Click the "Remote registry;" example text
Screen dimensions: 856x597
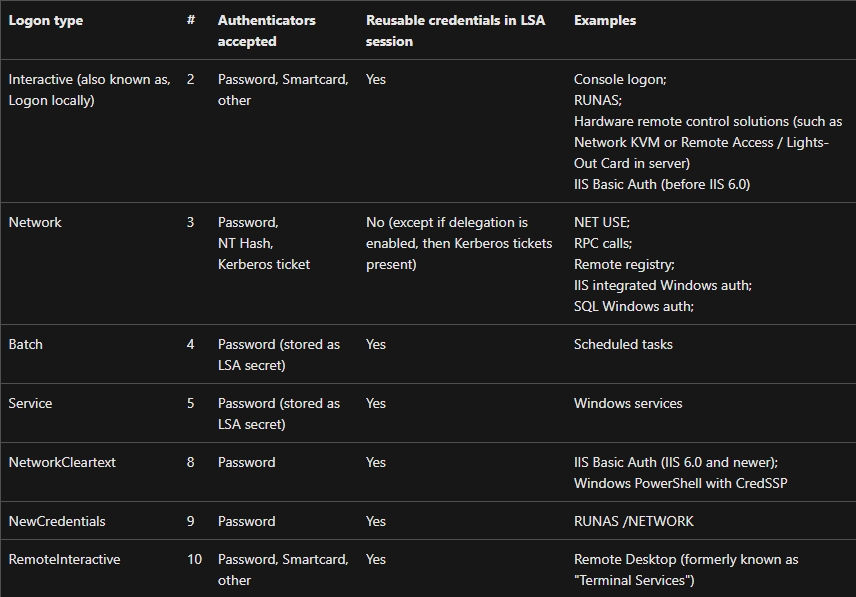624,264
